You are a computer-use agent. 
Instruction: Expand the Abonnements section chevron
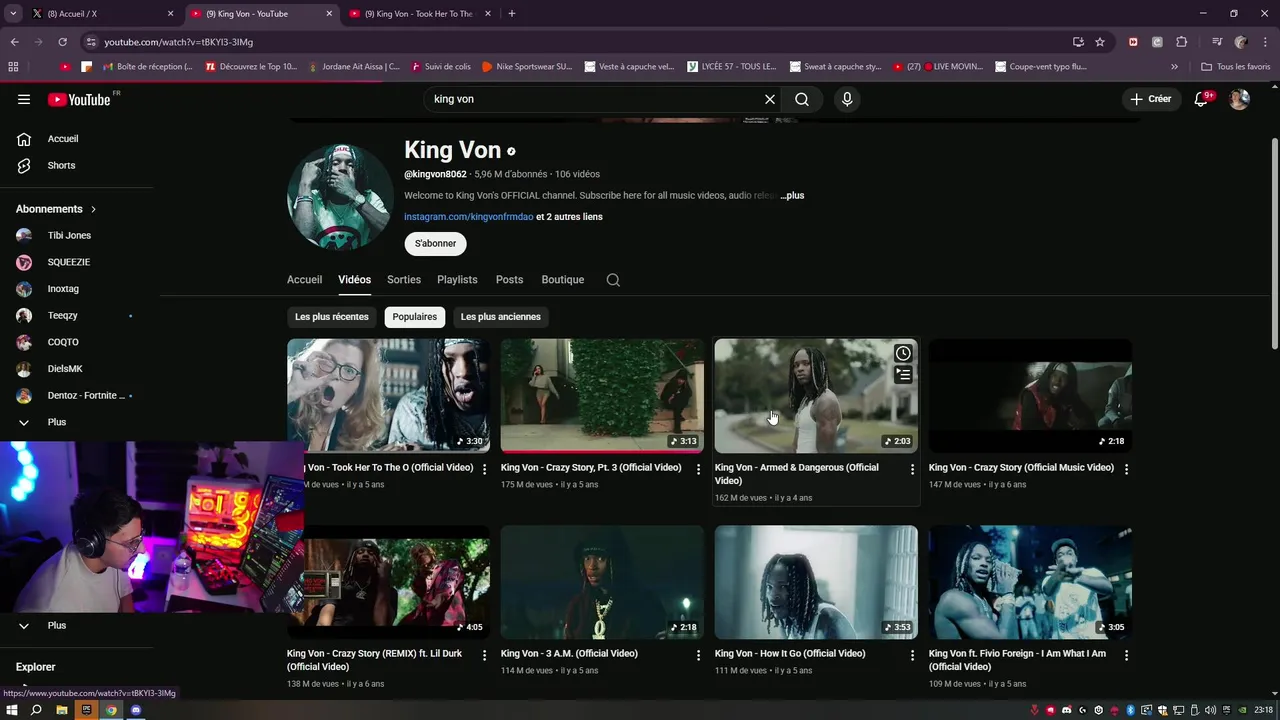coord(93,209)
